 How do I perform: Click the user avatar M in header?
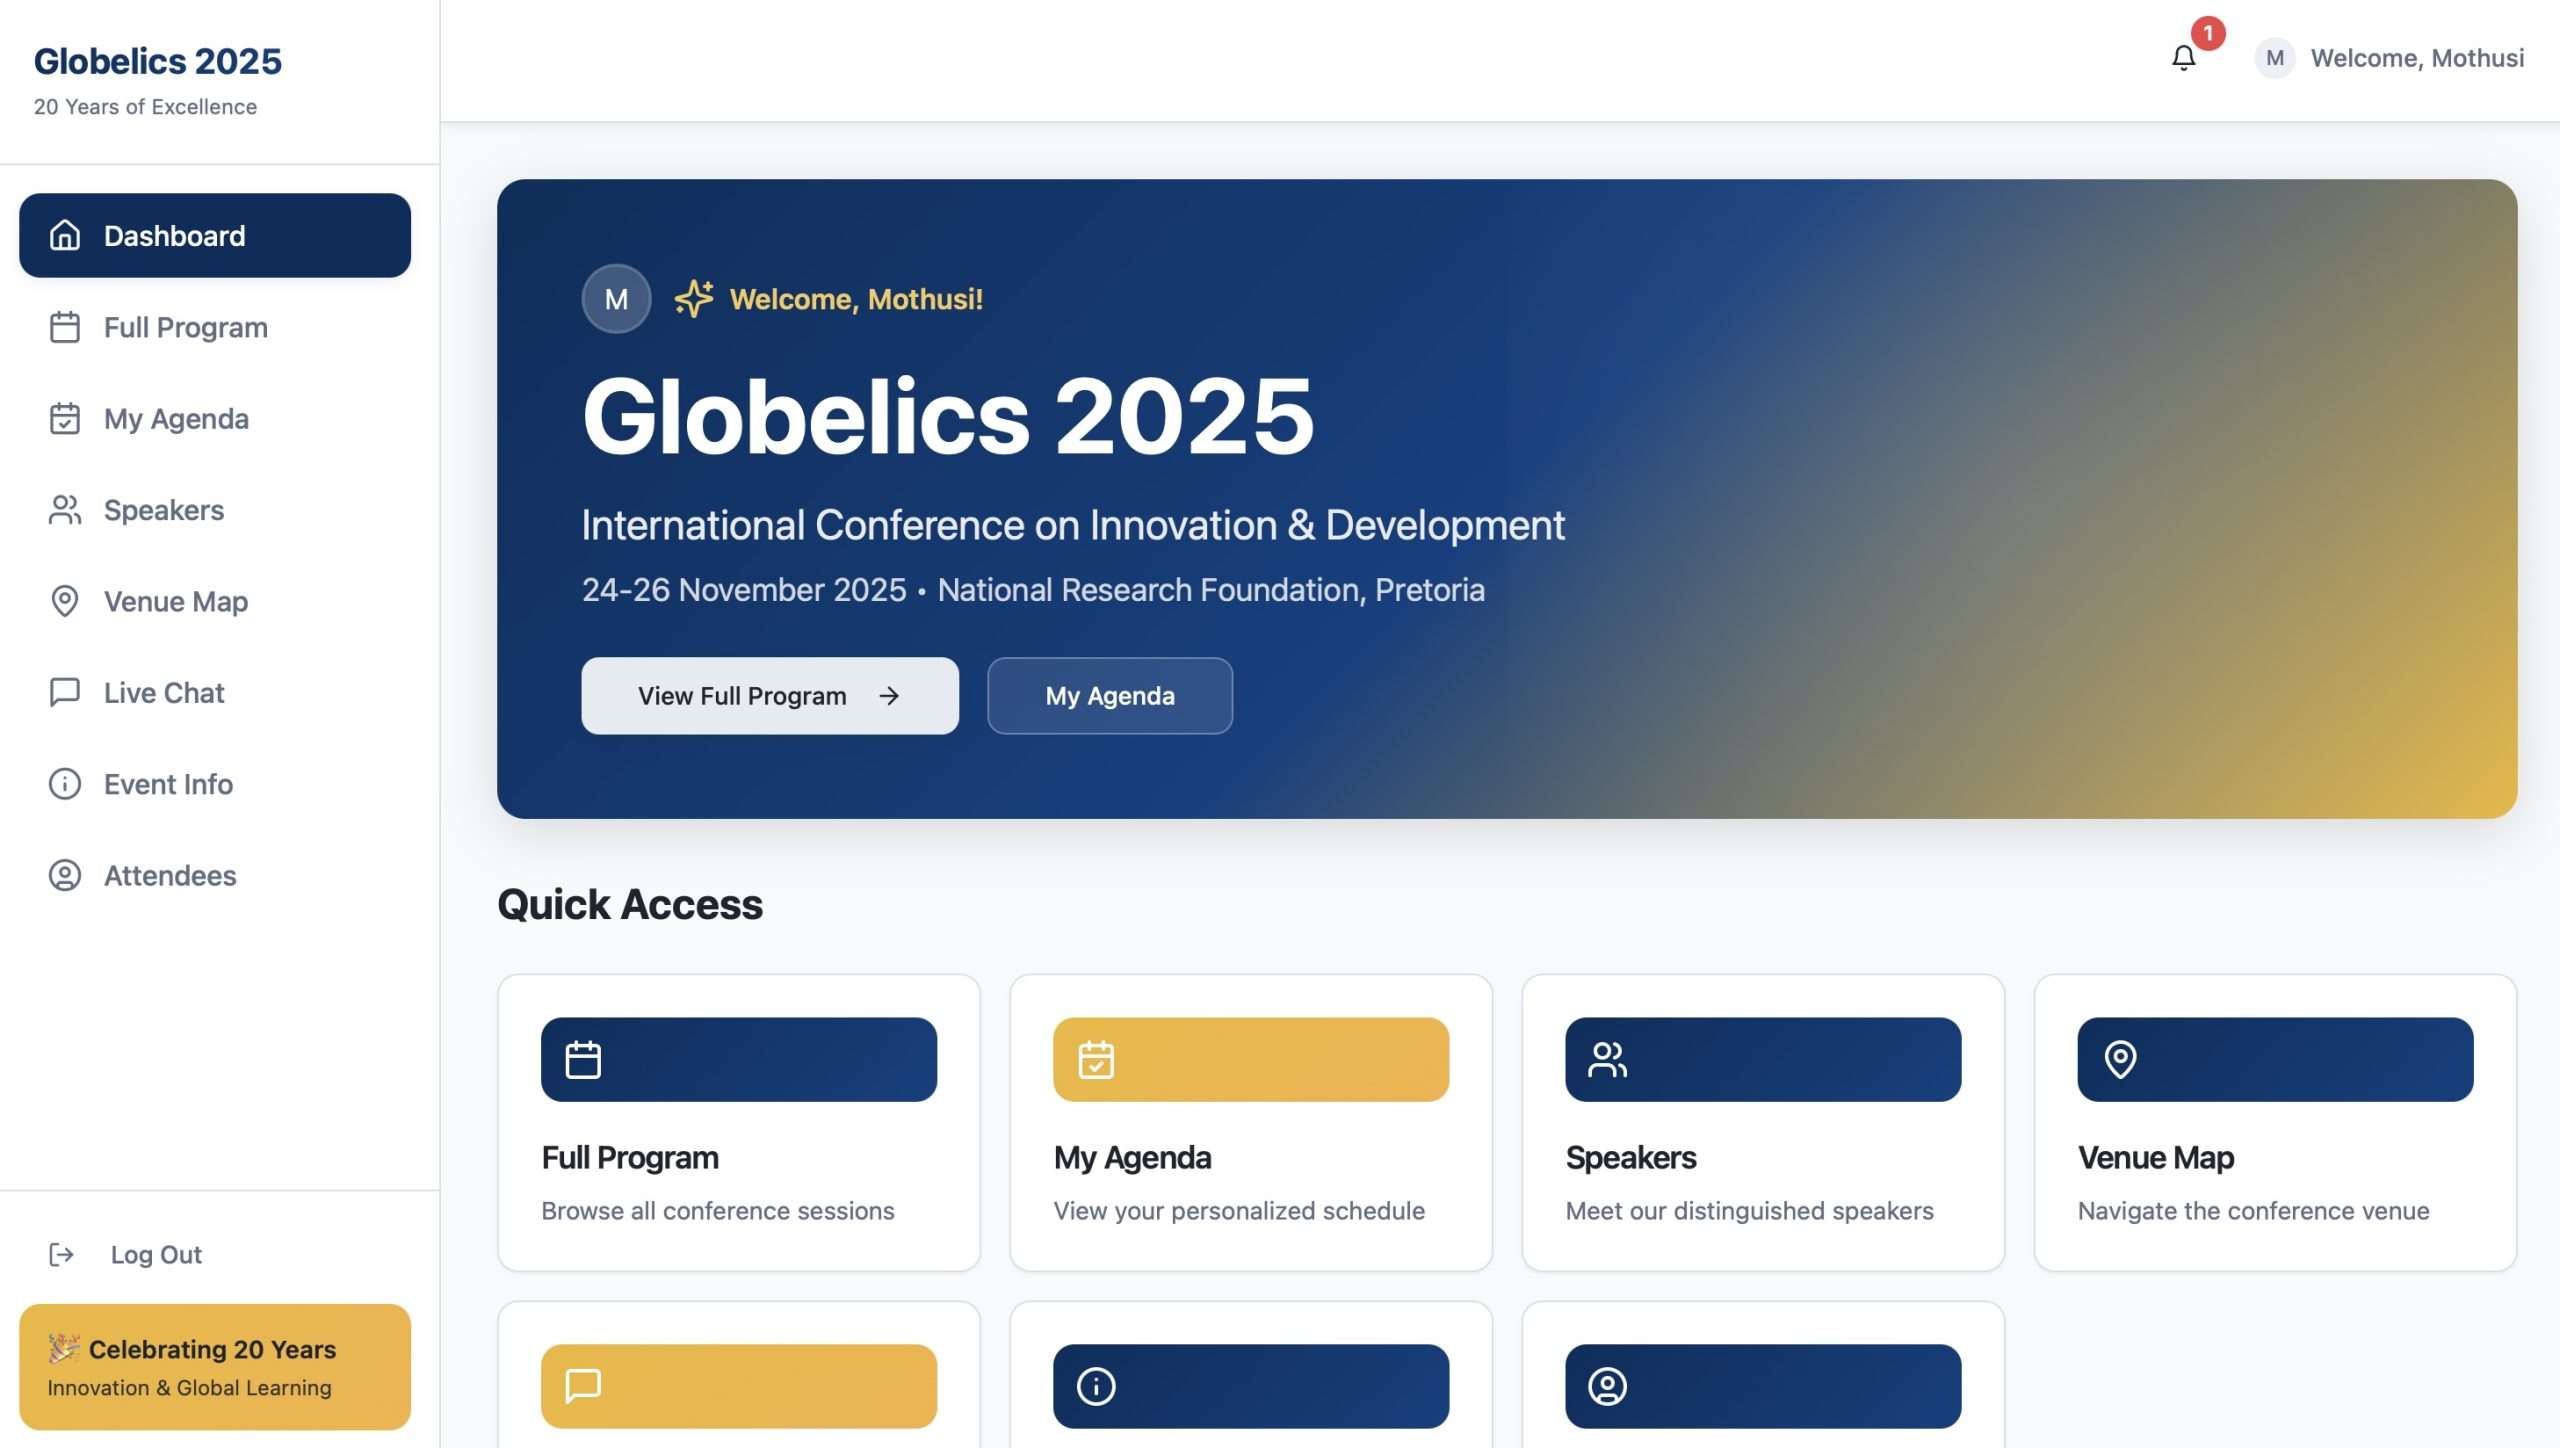coord(2274,58)
